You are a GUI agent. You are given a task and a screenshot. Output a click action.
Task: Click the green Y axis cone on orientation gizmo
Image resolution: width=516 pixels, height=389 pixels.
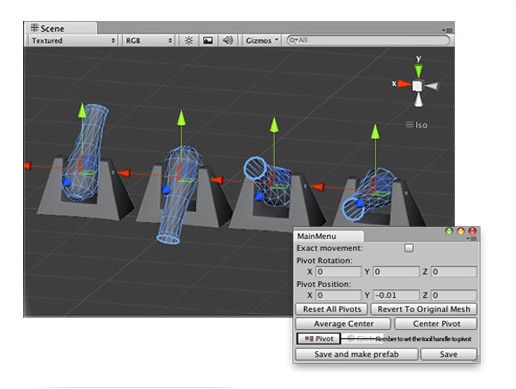click(418, 71)
